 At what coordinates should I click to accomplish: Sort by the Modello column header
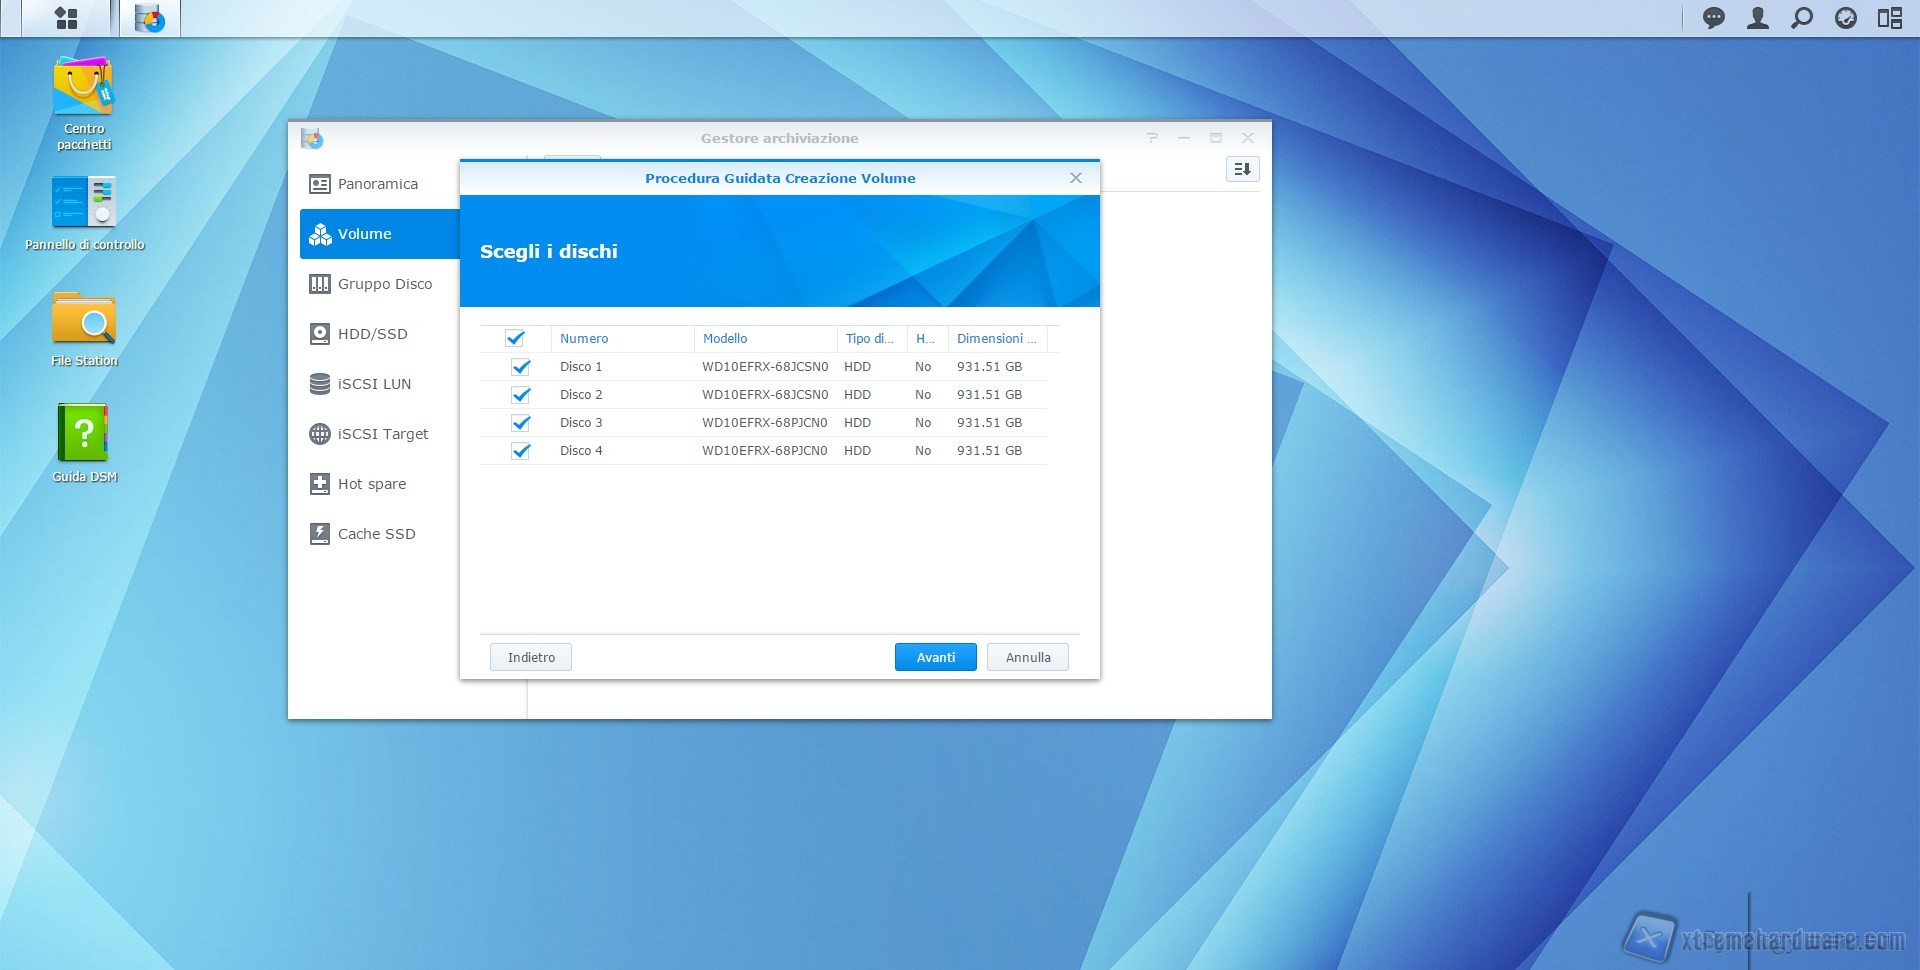[x=725, y=339]
